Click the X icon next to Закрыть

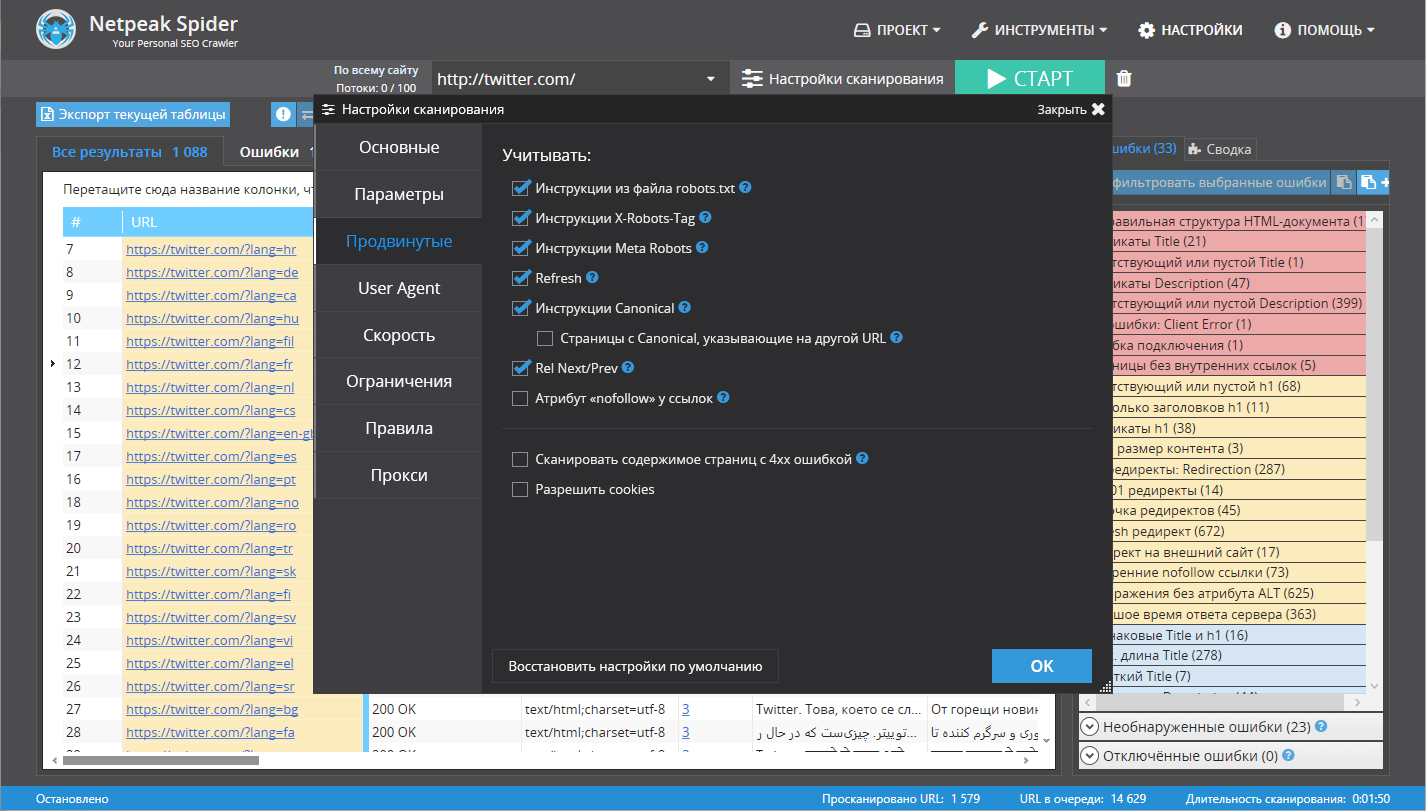coord(1098,110)
